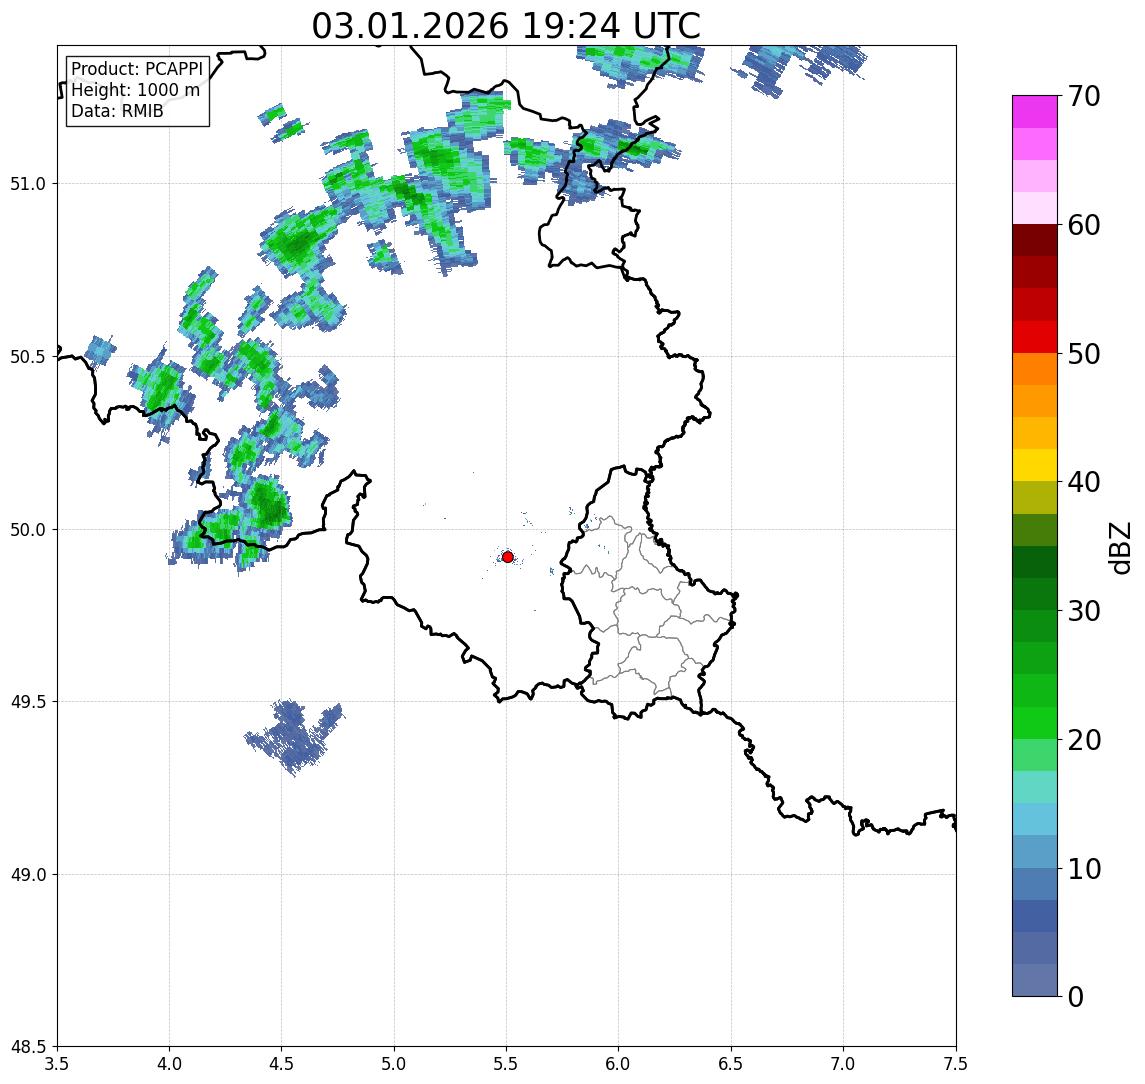Click the colorbar tick label 30
The width and height of the screenshot is (1145, 1084).
click(1084, 611)
